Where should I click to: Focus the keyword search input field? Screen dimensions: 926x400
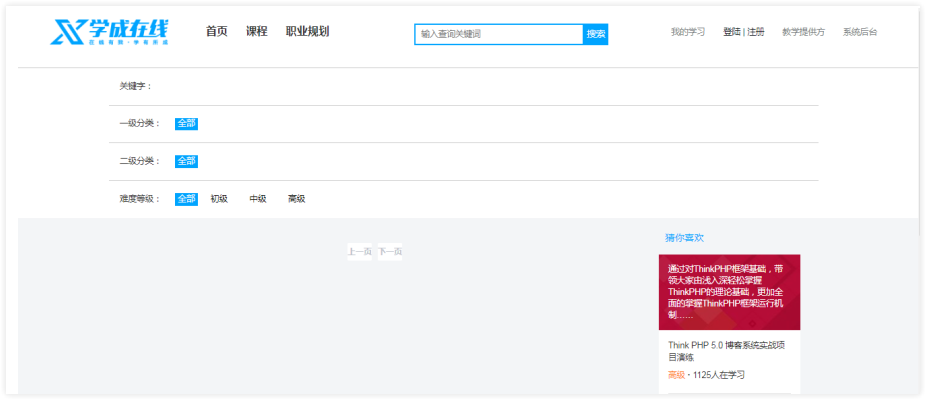pos(499,34)
